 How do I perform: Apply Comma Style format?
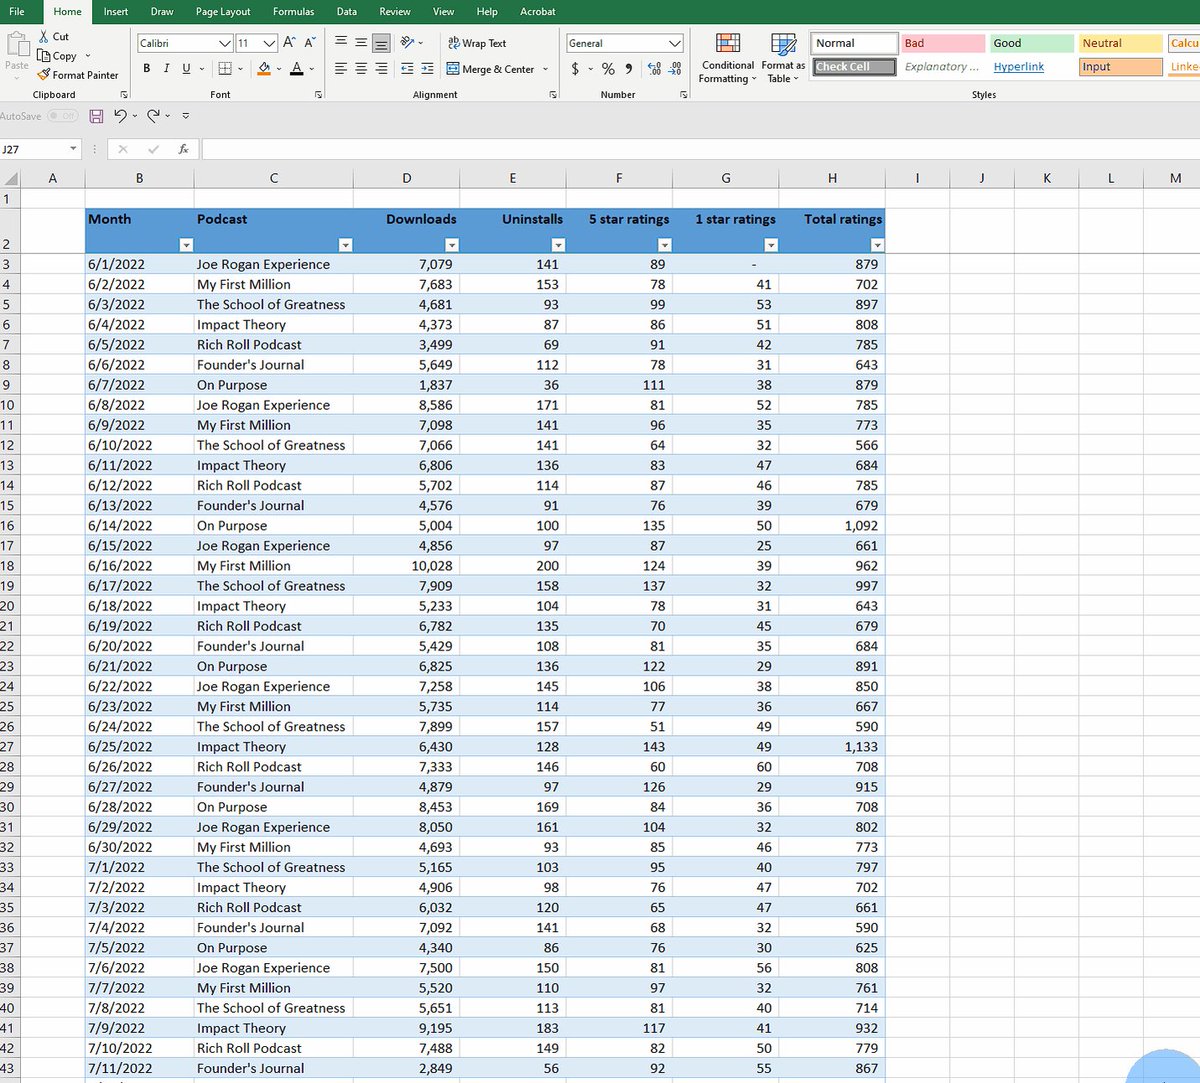(x=628, y=69)
